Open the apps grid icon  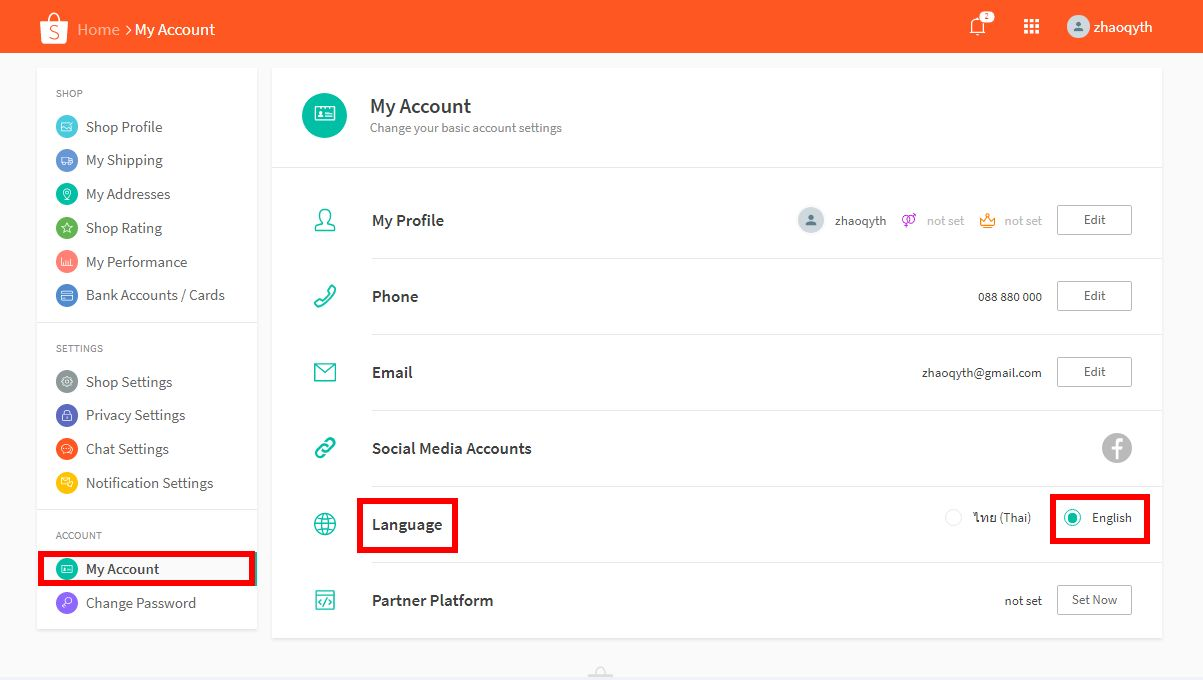(1031, 26)
